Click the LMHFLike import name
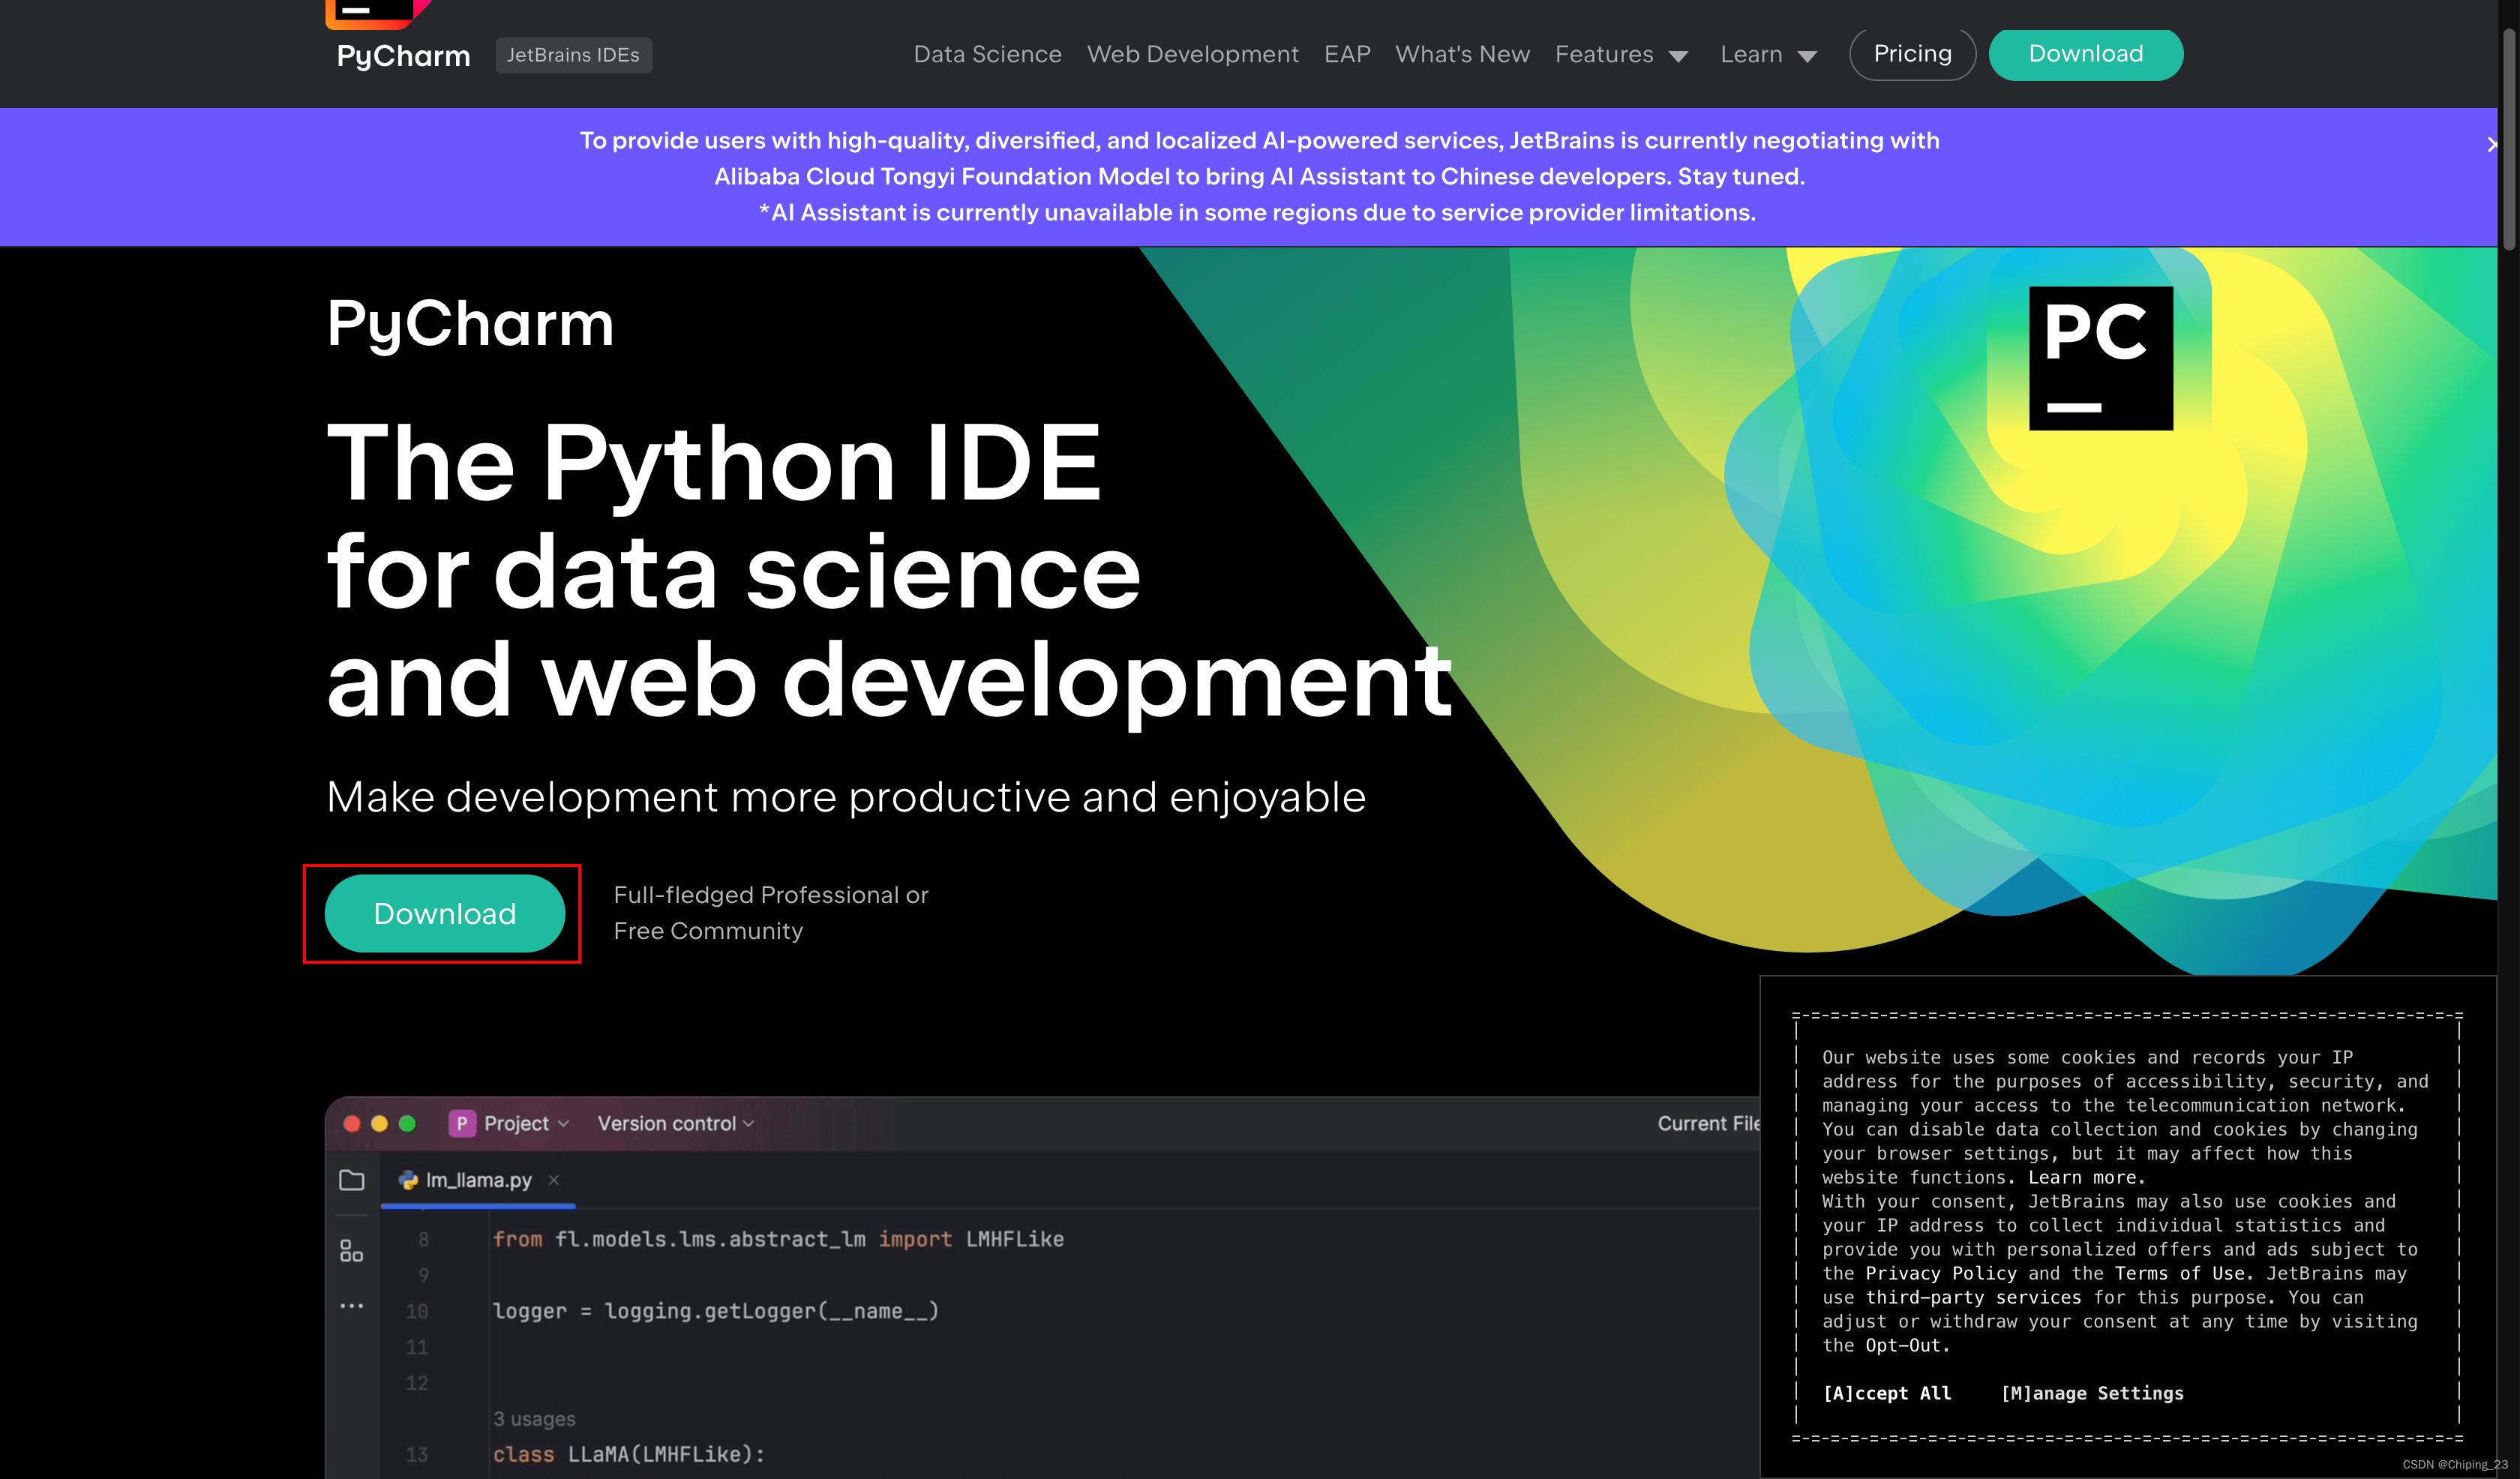This screenshot has width=2520, height=1479. click(1015, 1239)
